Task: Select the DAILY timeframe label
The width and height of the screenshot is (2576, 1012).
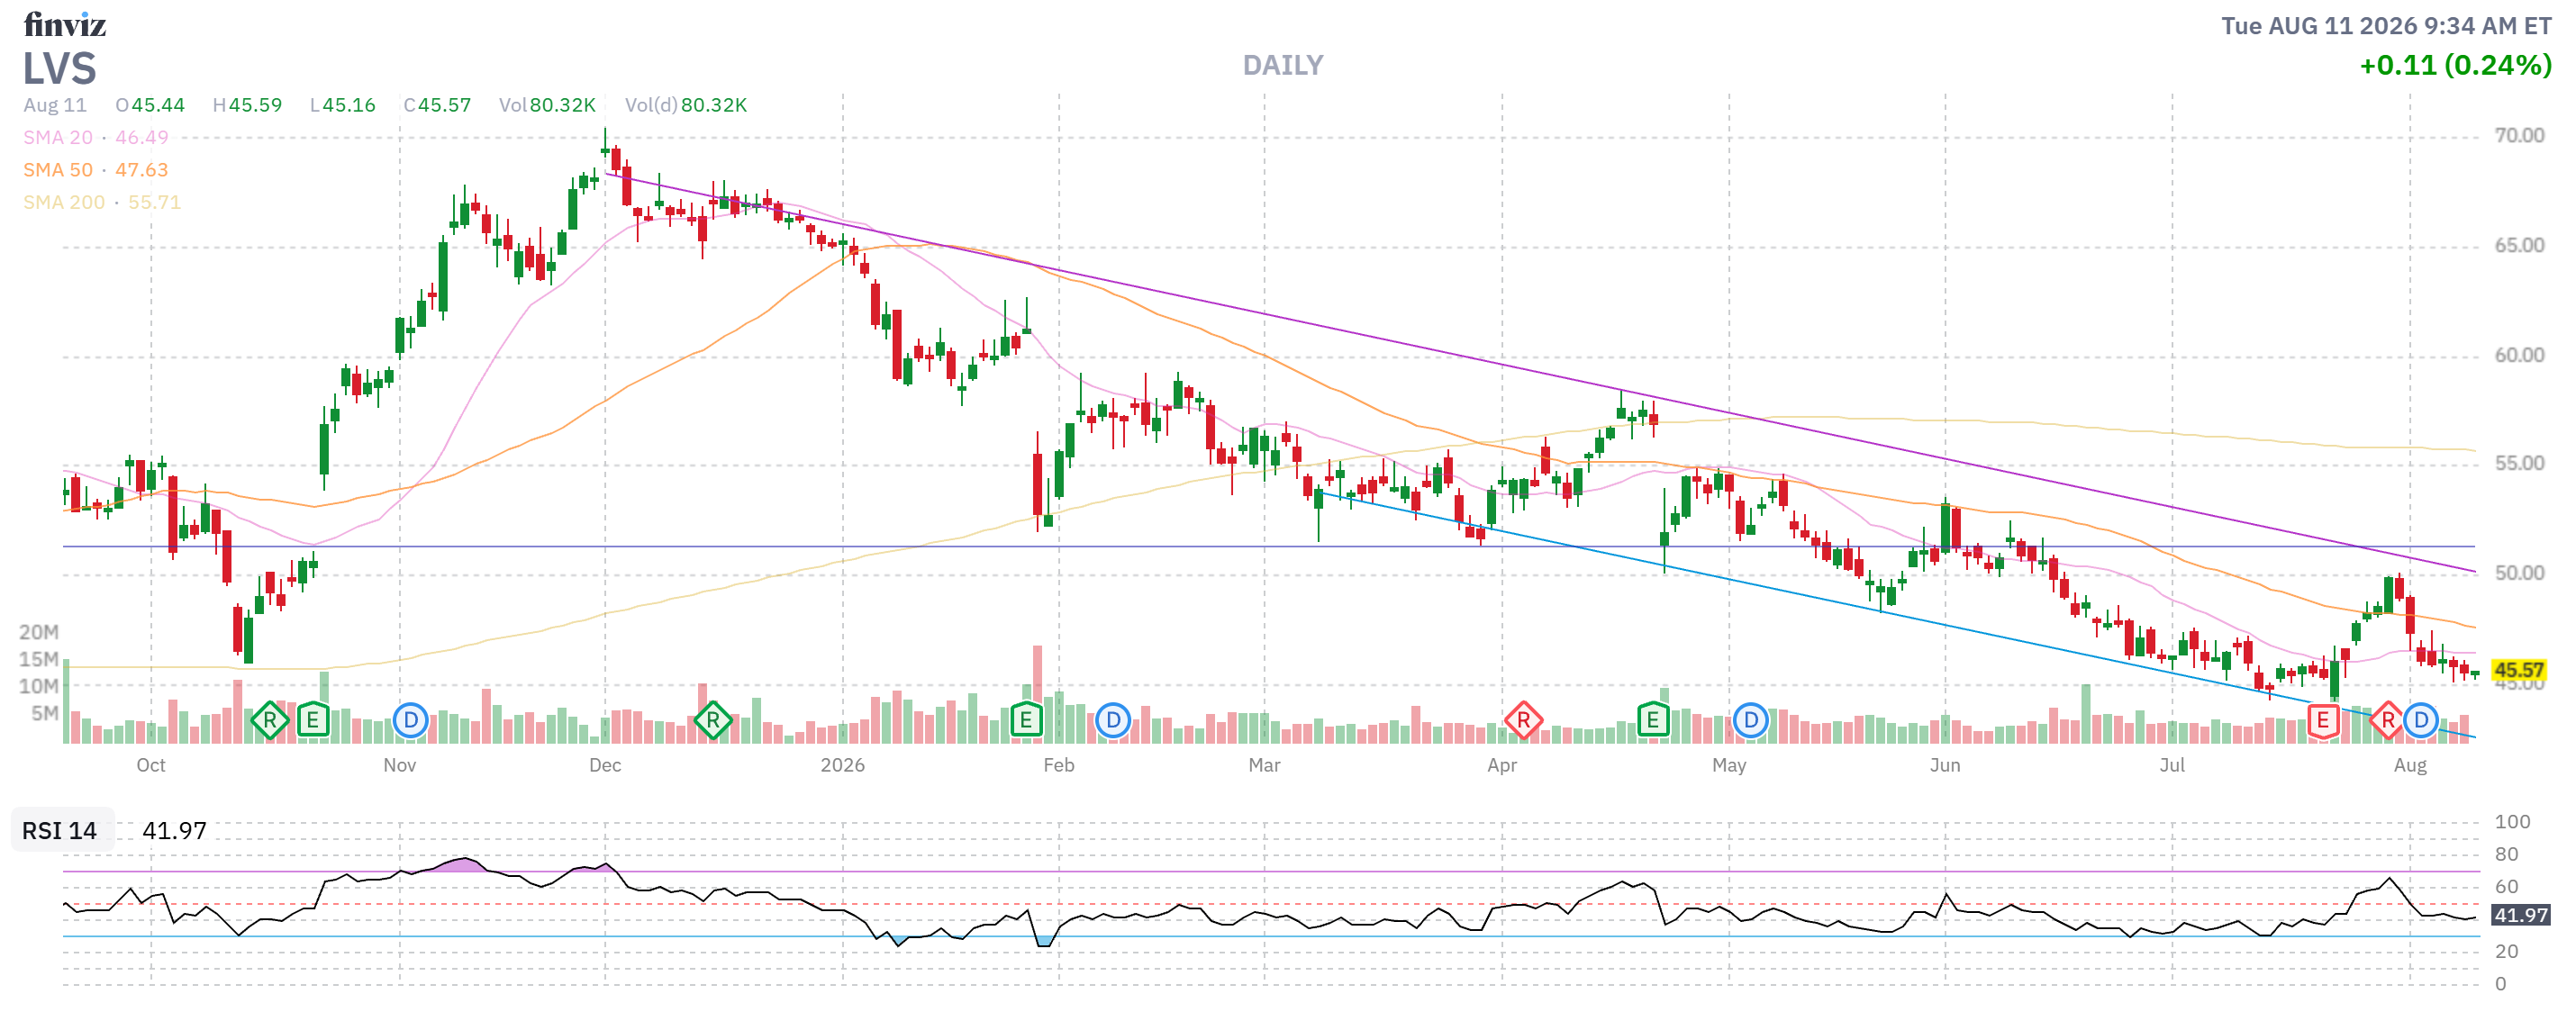Action: click(1283, 65)
